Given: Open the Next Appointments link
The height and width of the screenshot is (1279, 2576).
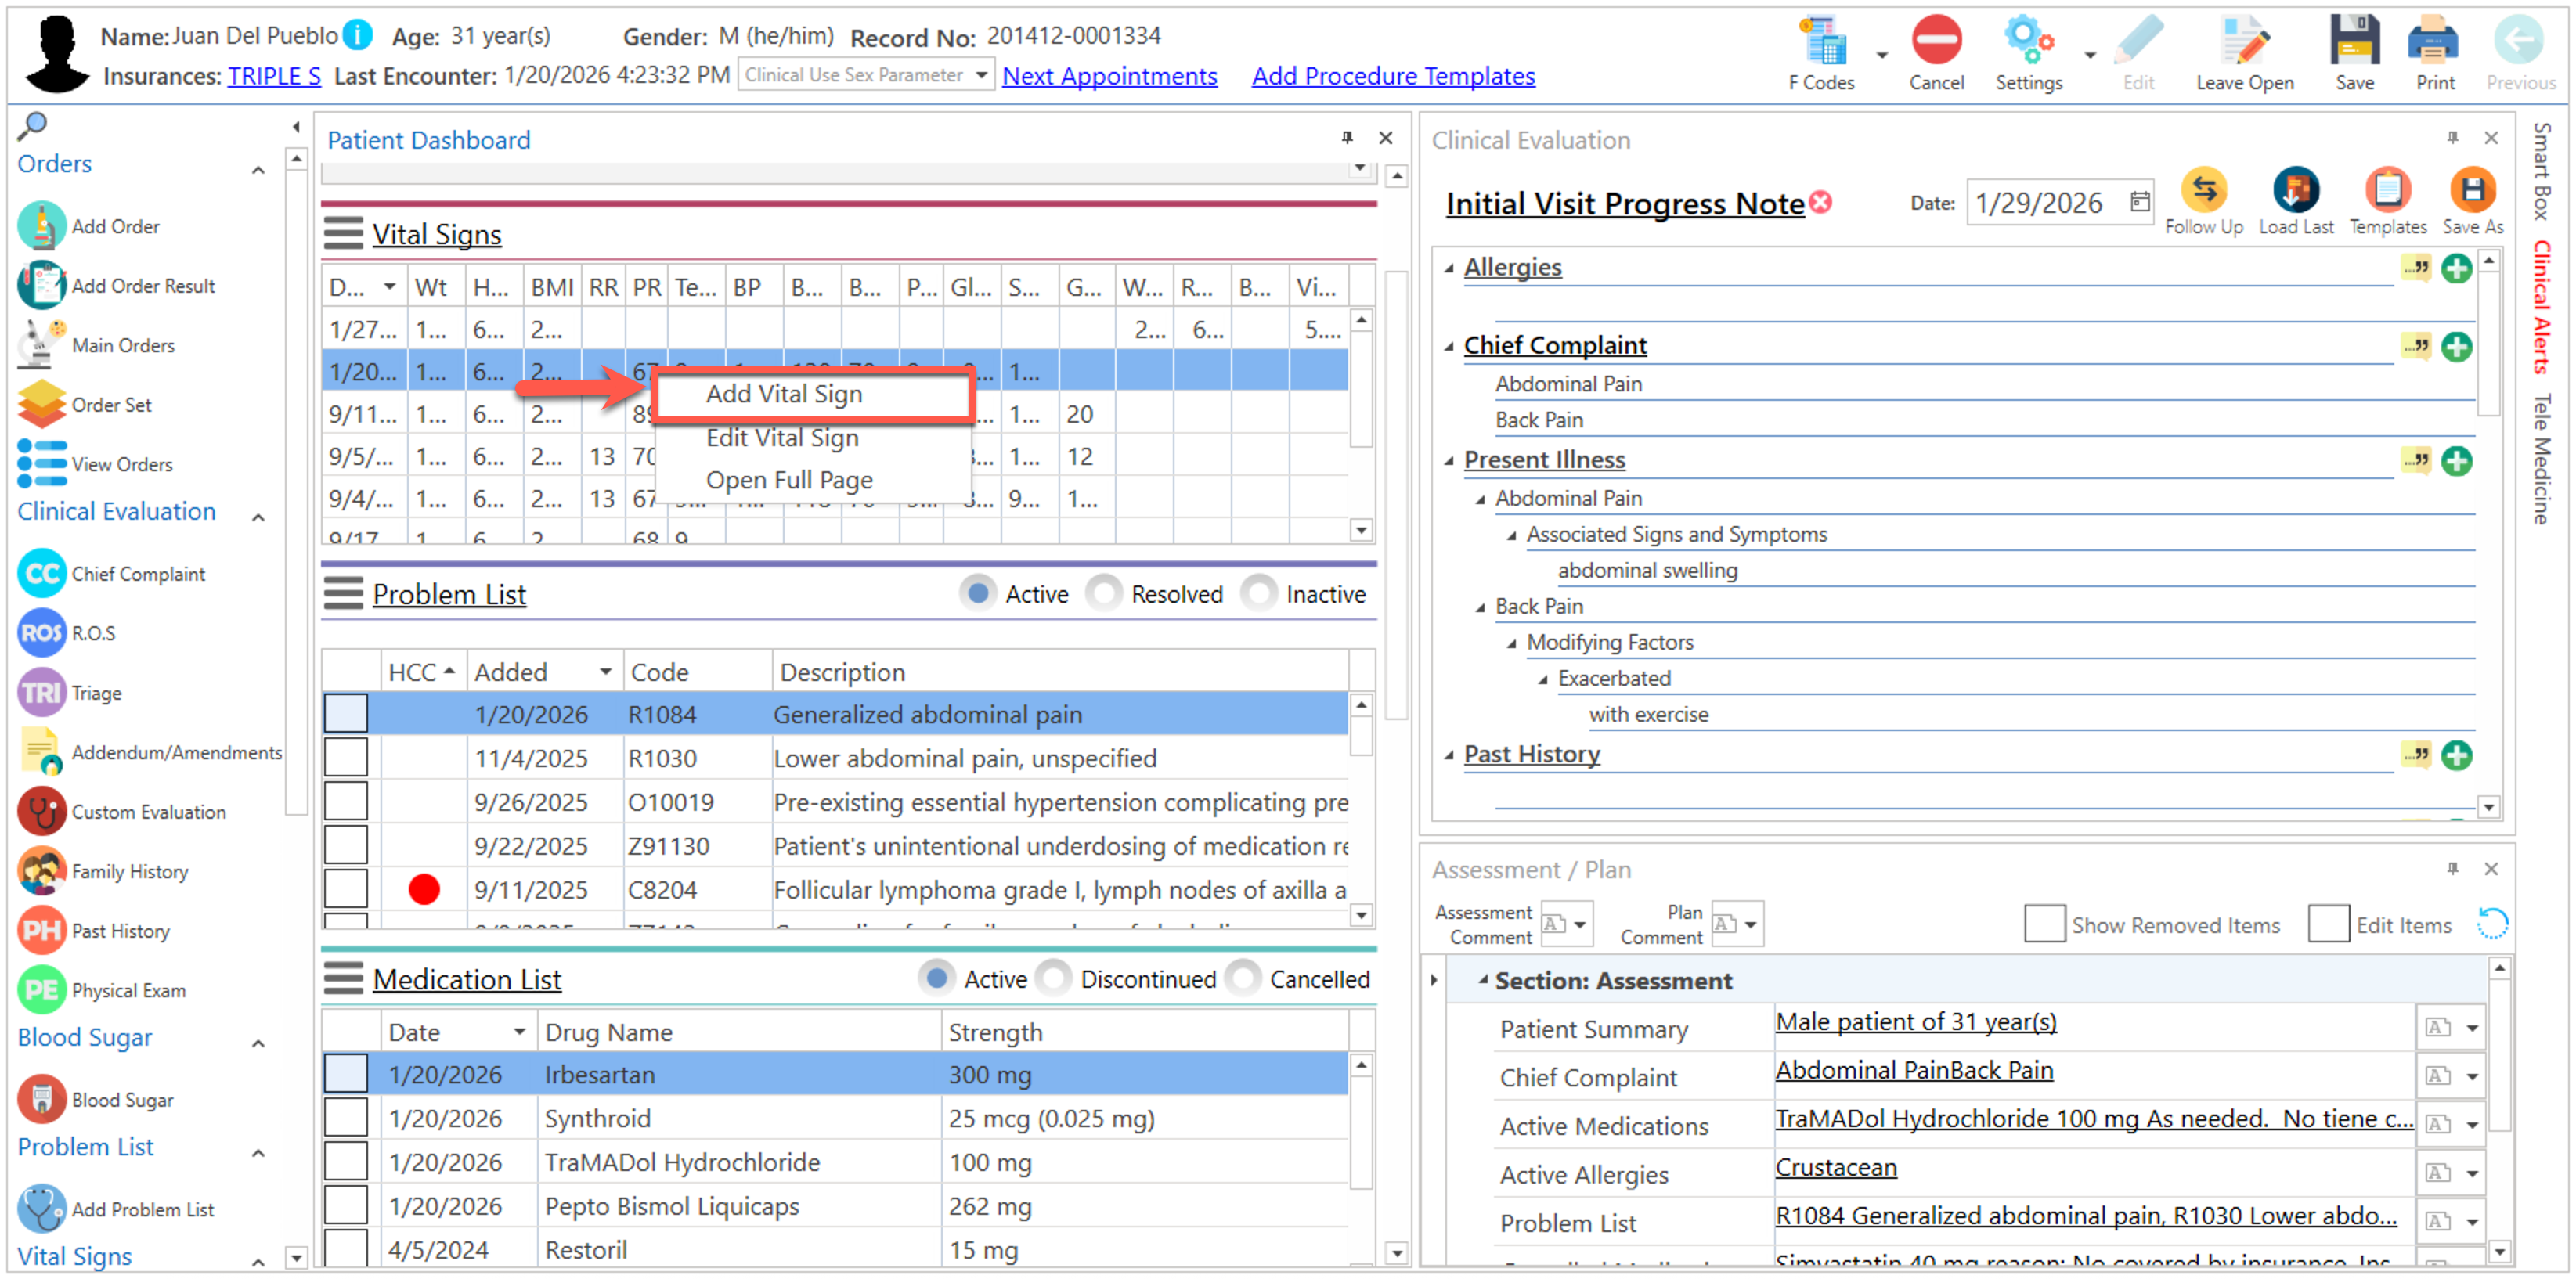Looking at the screenshot, I should coord(1109,76).
